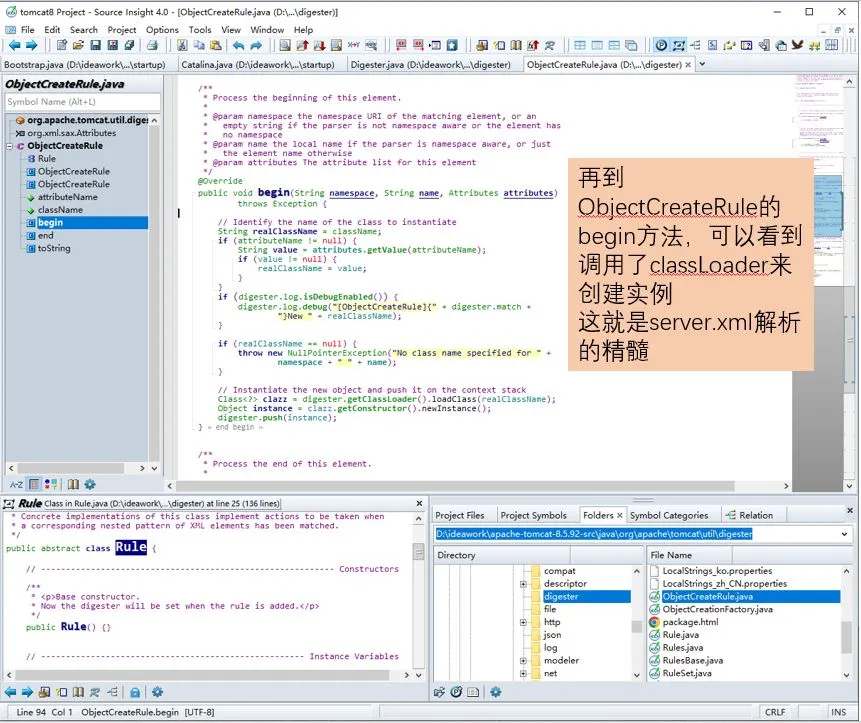Viewport: 861px width, 723px height.
Task: Open the Options menu
Action: click(162, 30)
